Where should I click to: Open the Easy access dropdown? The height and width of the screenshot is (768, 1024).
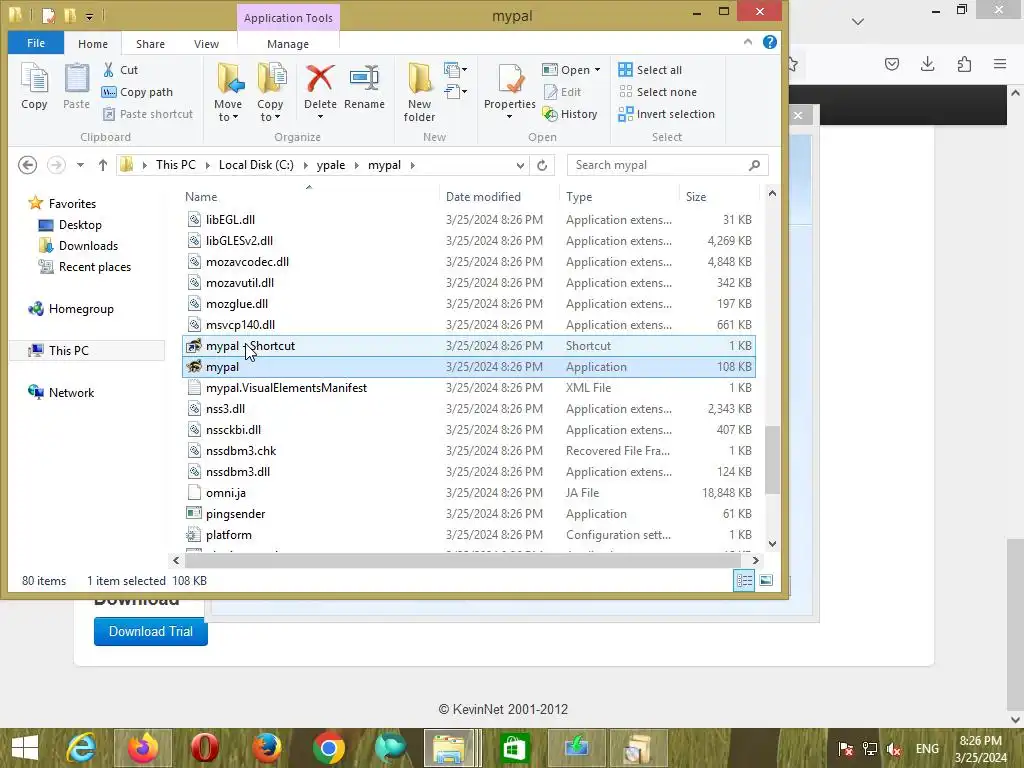(455, 91)
